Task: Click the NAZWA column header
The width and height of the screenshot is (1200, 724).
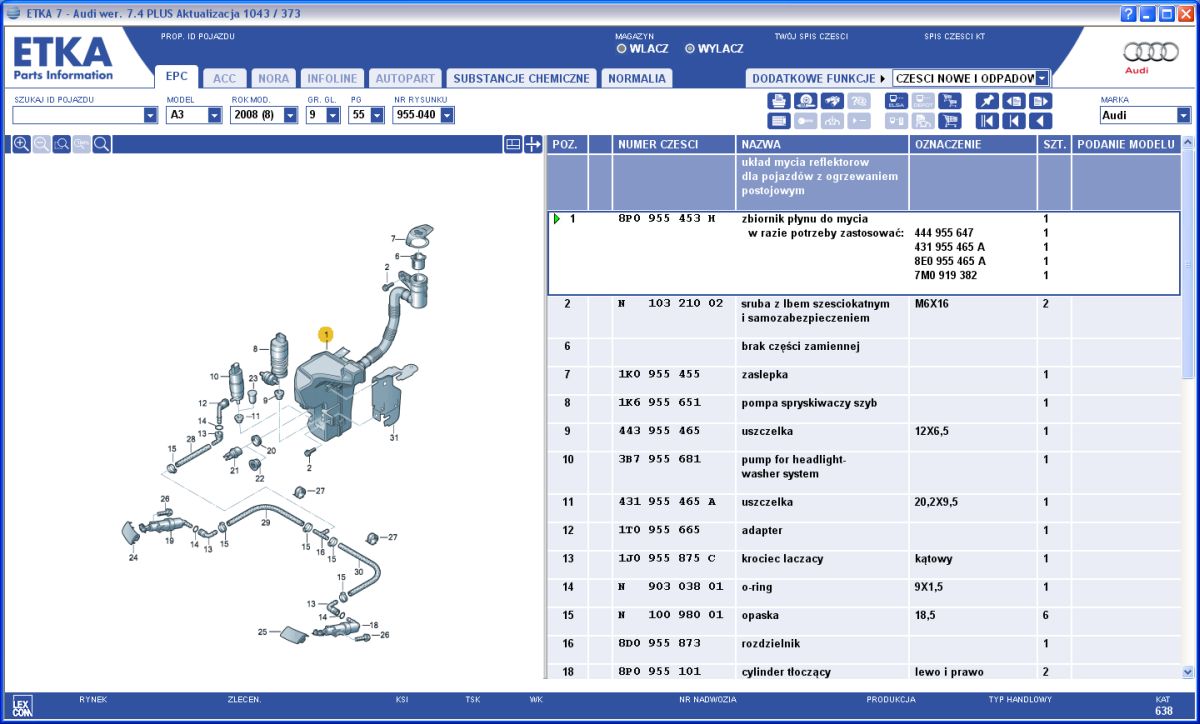Action: pos(821,144)
